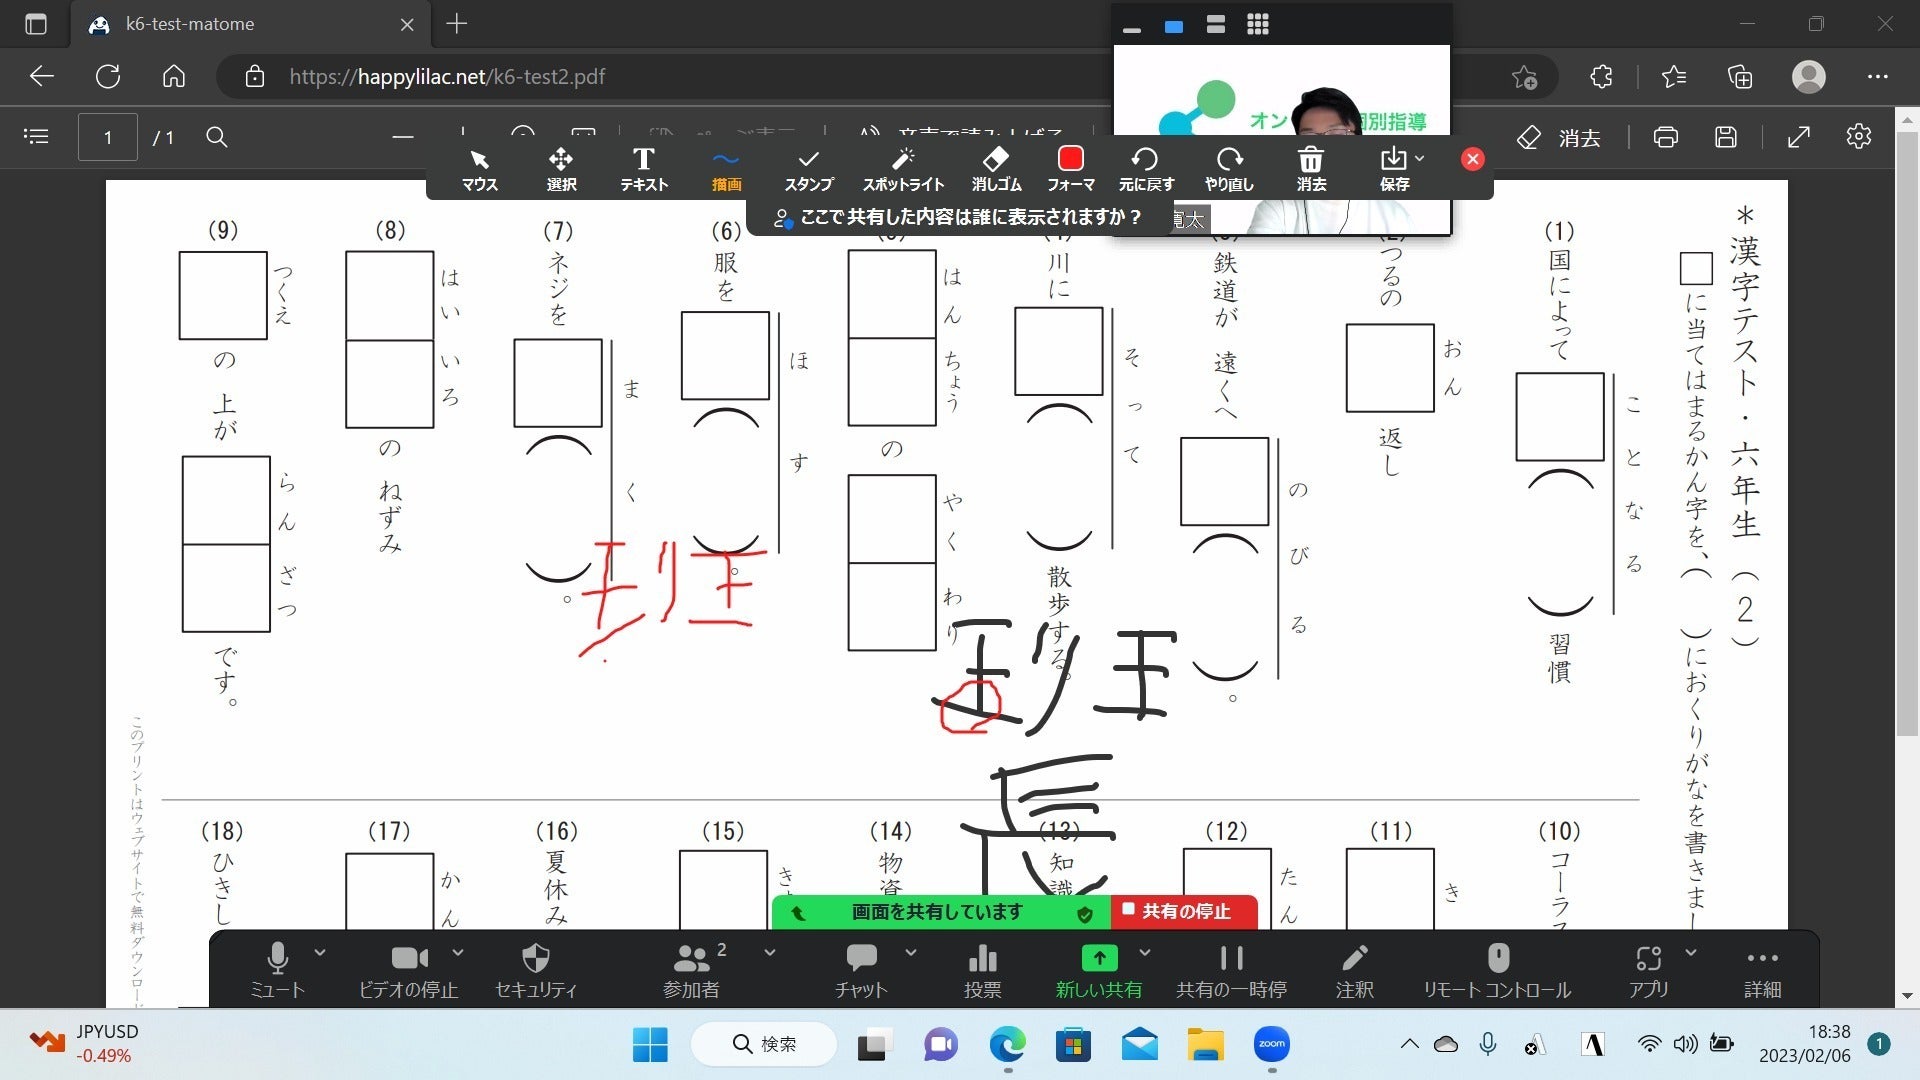Pause sharing with 共有の一時停止
Viewport: 1920px width, 1080px height.
tap(1231, 970)
